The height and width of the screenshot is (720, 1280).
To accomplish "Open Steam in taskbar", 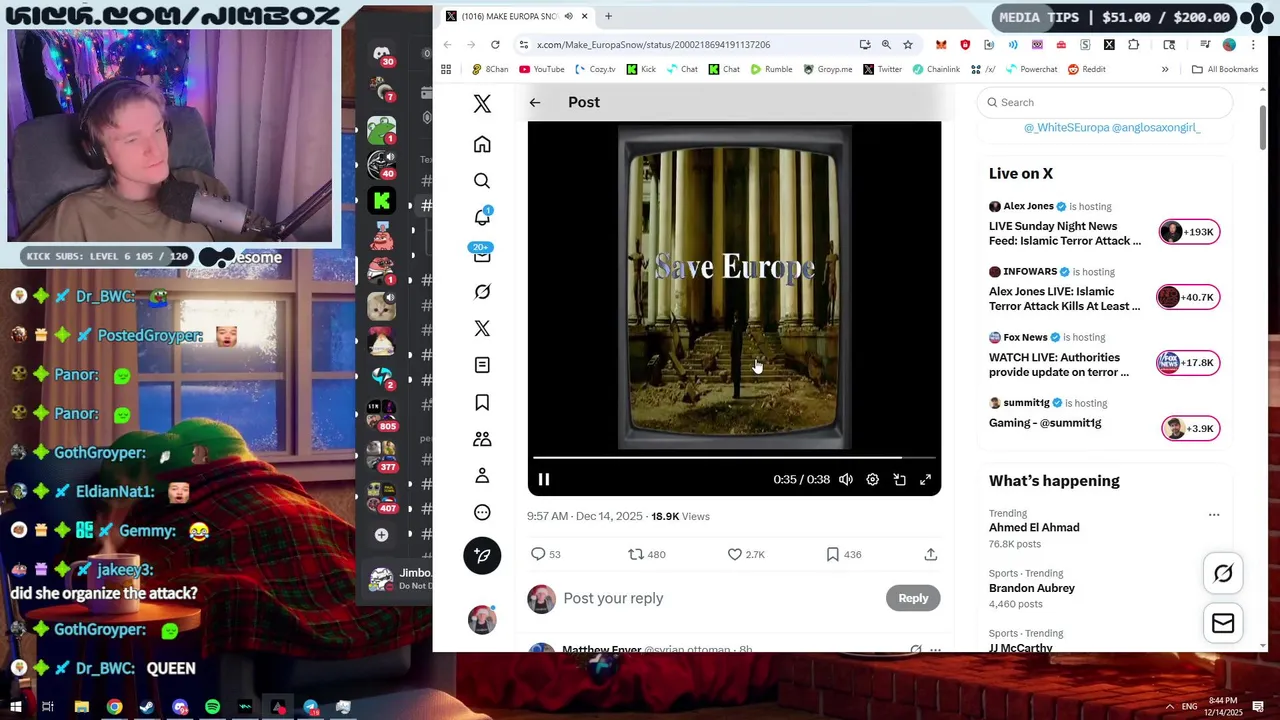I will click(147, 707).
